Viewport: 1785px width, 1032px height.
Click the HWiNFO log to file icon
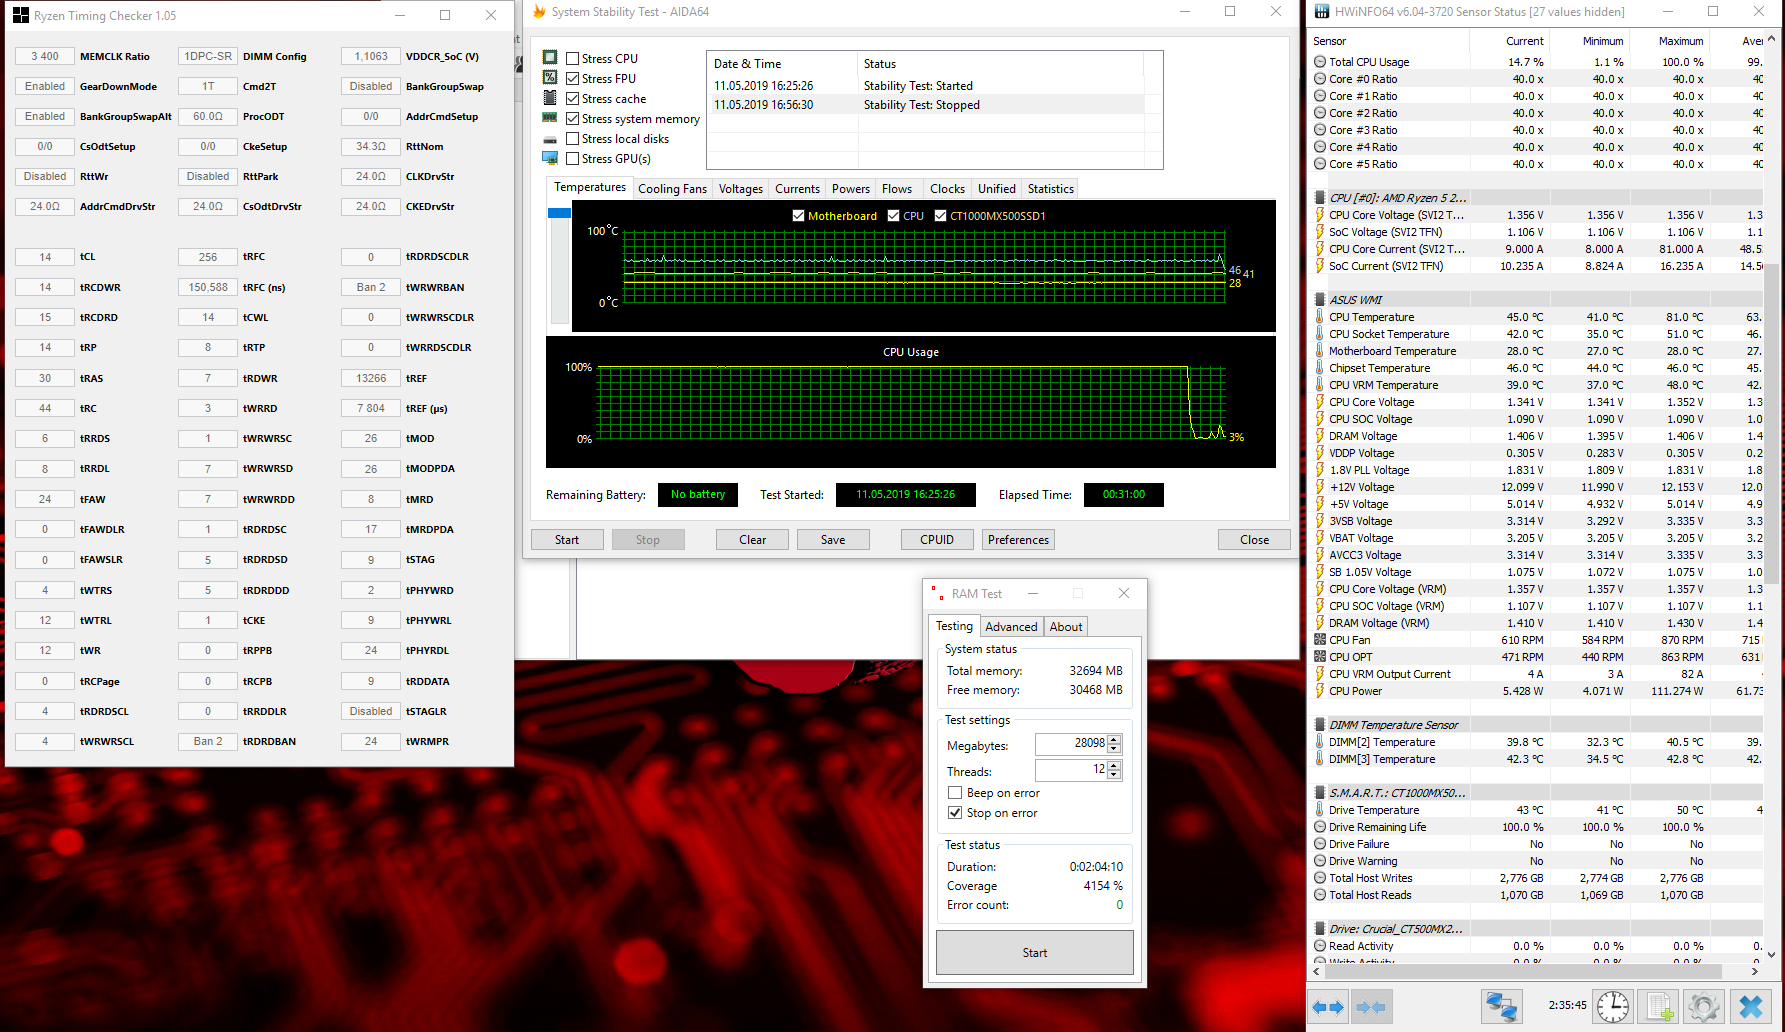[1659, 1007]
